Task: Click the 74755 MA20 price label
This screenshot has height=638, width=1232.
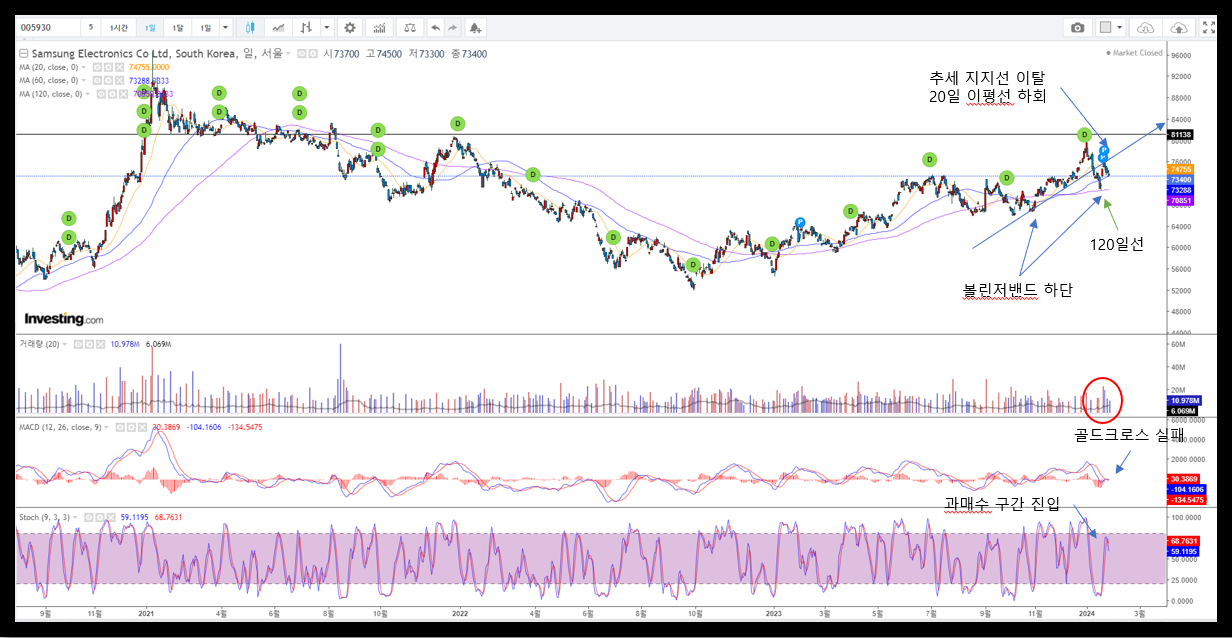Action: click(1181, 169)
